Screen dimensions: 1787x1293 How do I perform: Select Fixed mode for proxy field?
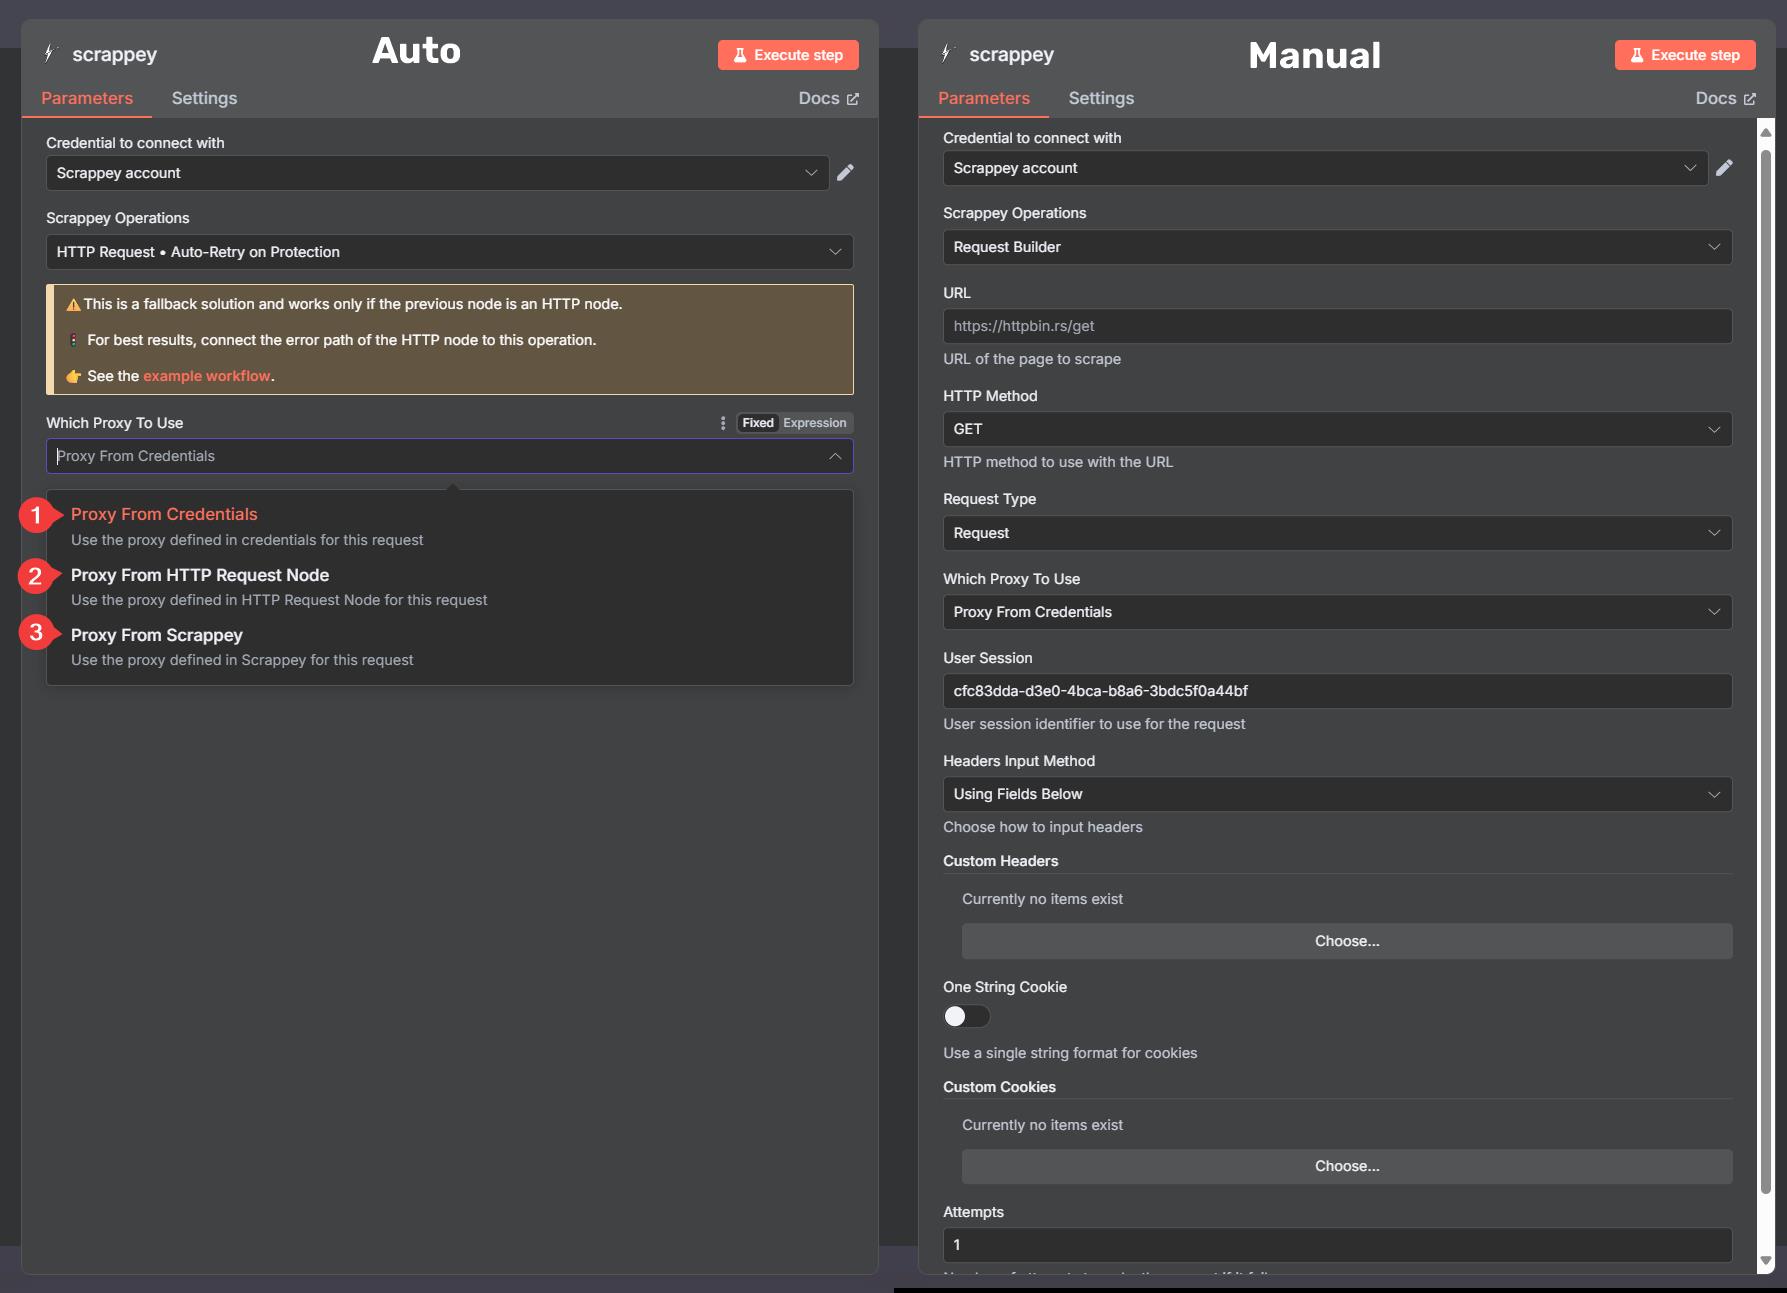tap(758, 423)
